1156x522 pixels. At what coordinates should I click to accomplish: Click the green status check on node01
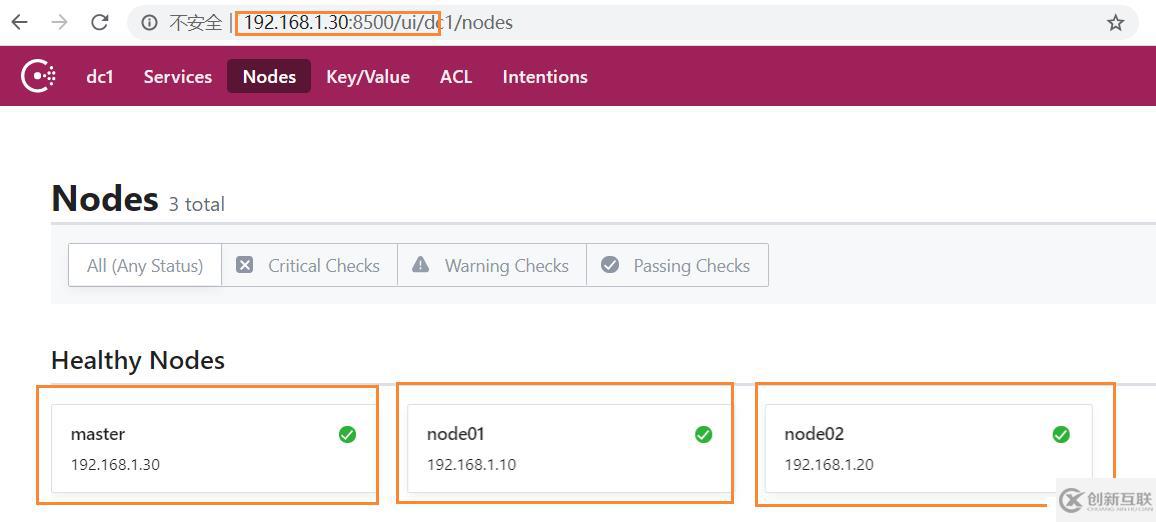[x=703, y=435]
